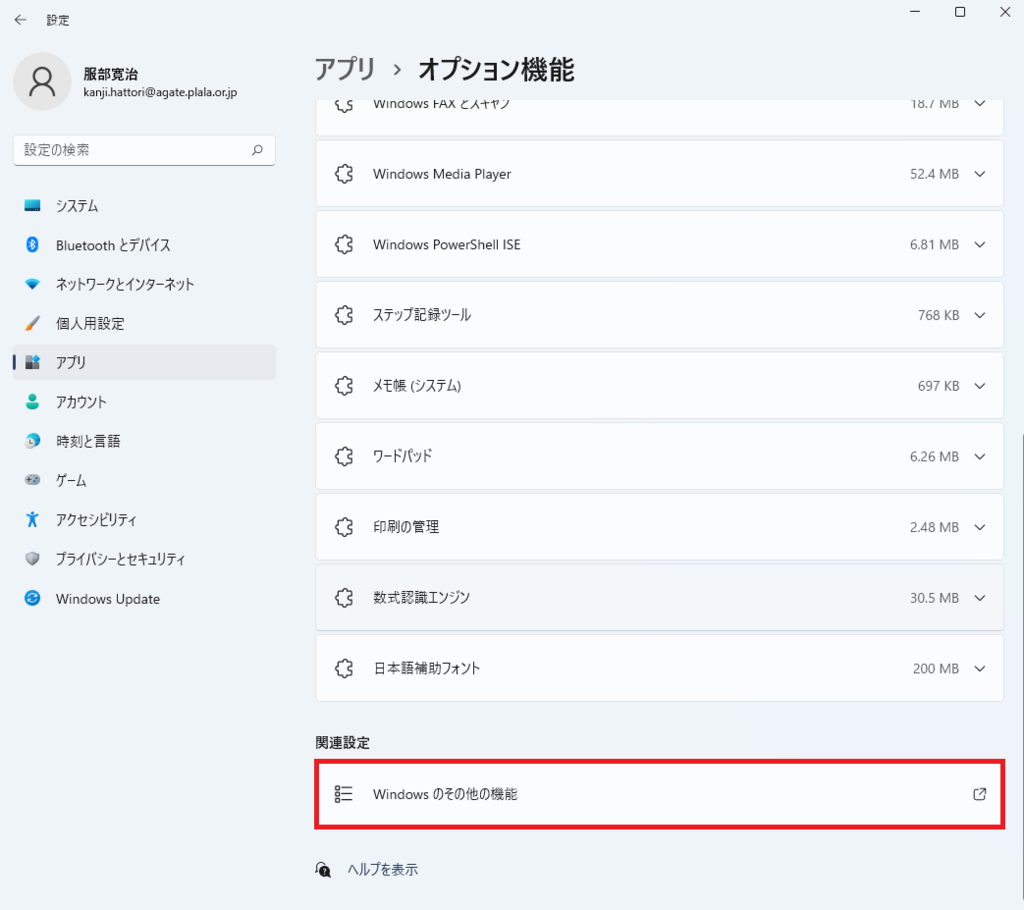The width and height of the screenshot is (1024, 910).
Task: Click アプリ breadcrumb link
Action: click(345, 69)
